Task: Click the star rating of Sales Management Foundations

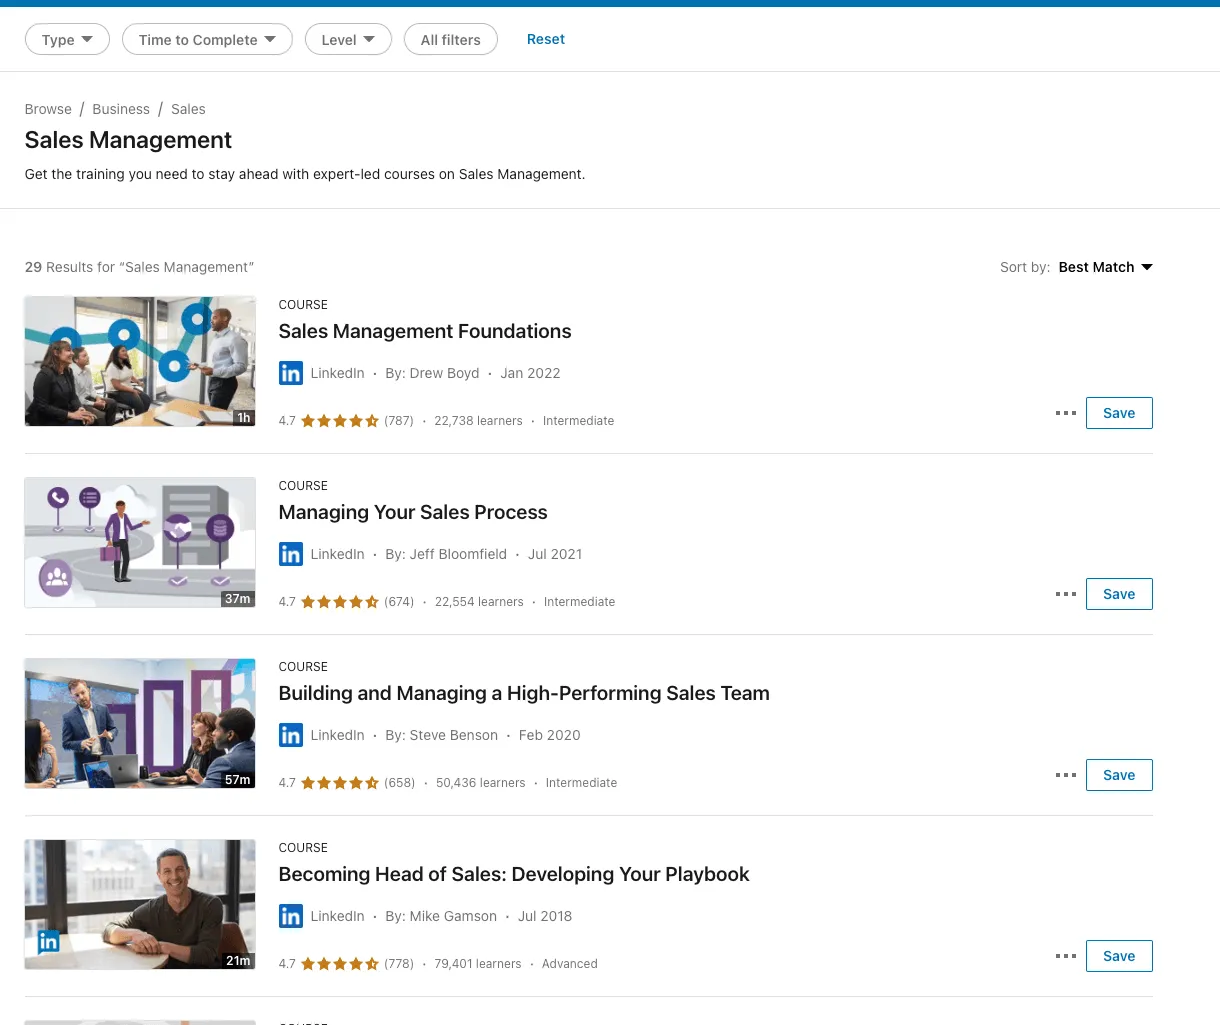Action: (339, 420)
